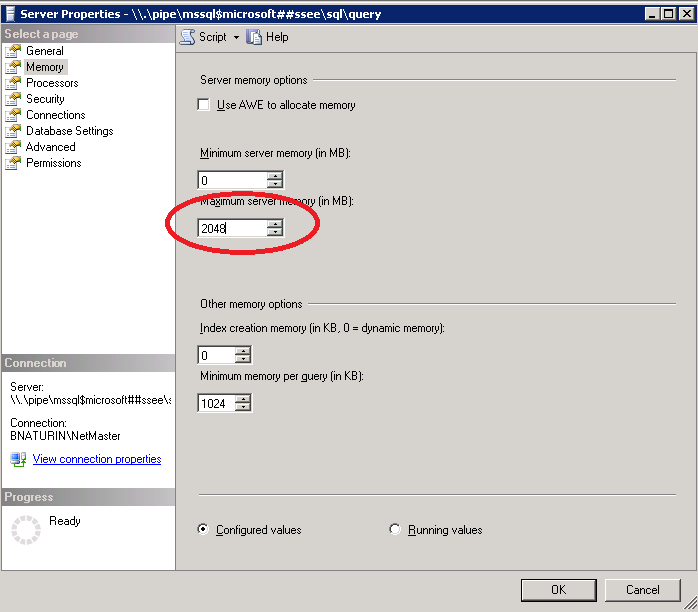Click the Security page icon

tap(13, 99)
